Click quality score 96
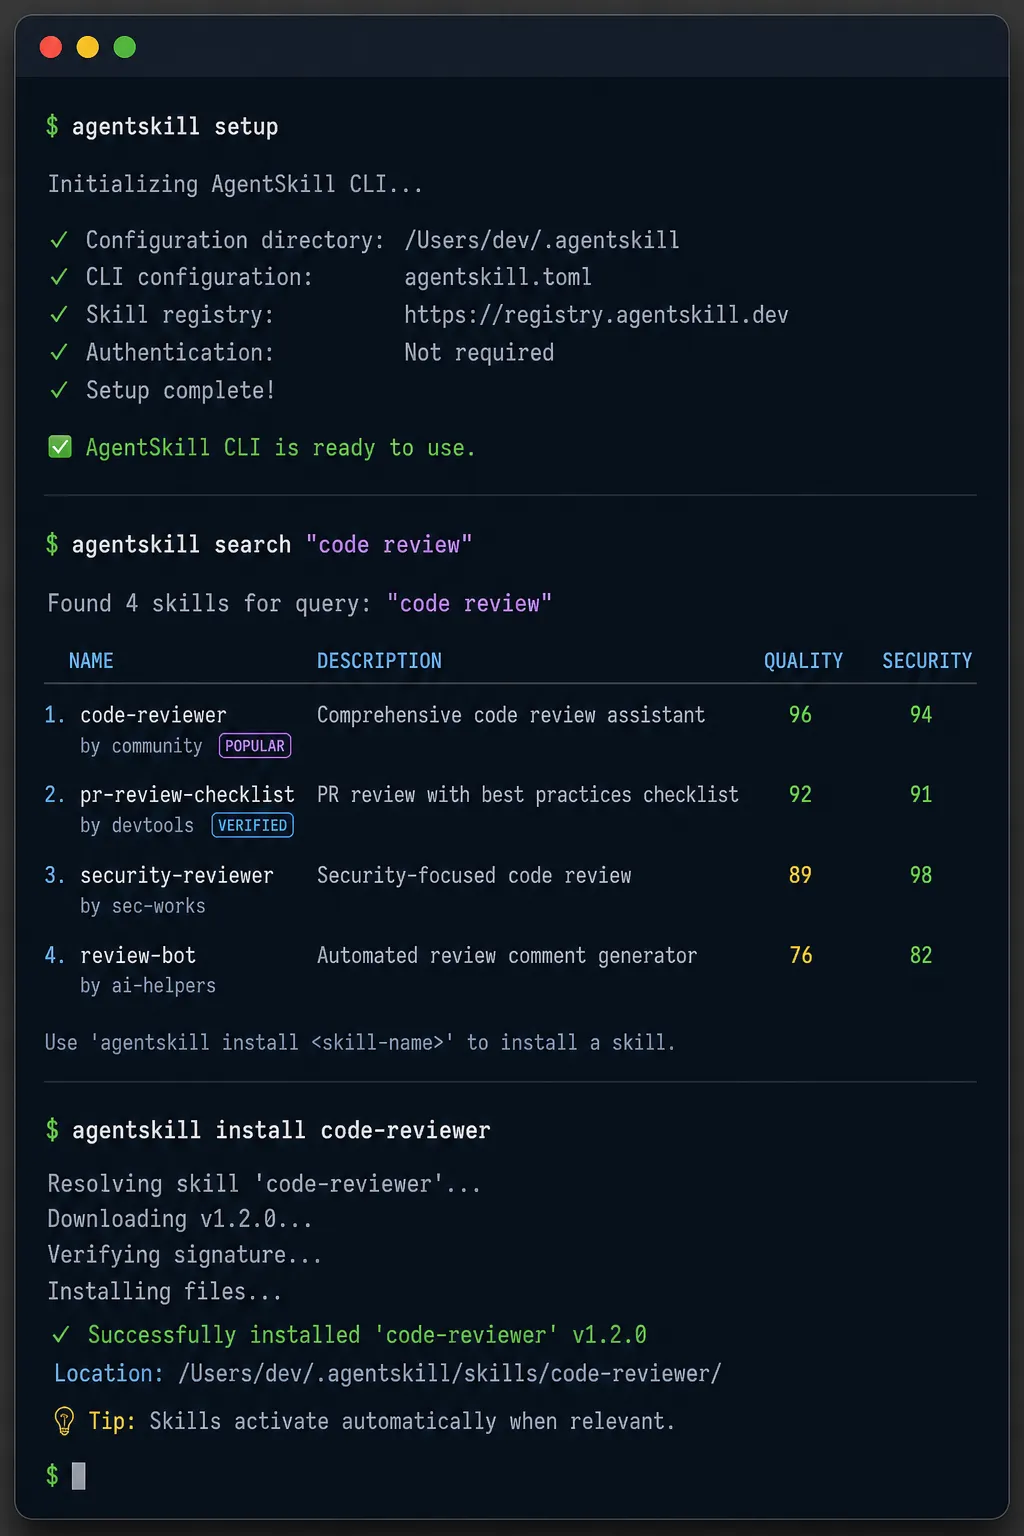This screenshot has height=1536, width=1024. [800, 715]
